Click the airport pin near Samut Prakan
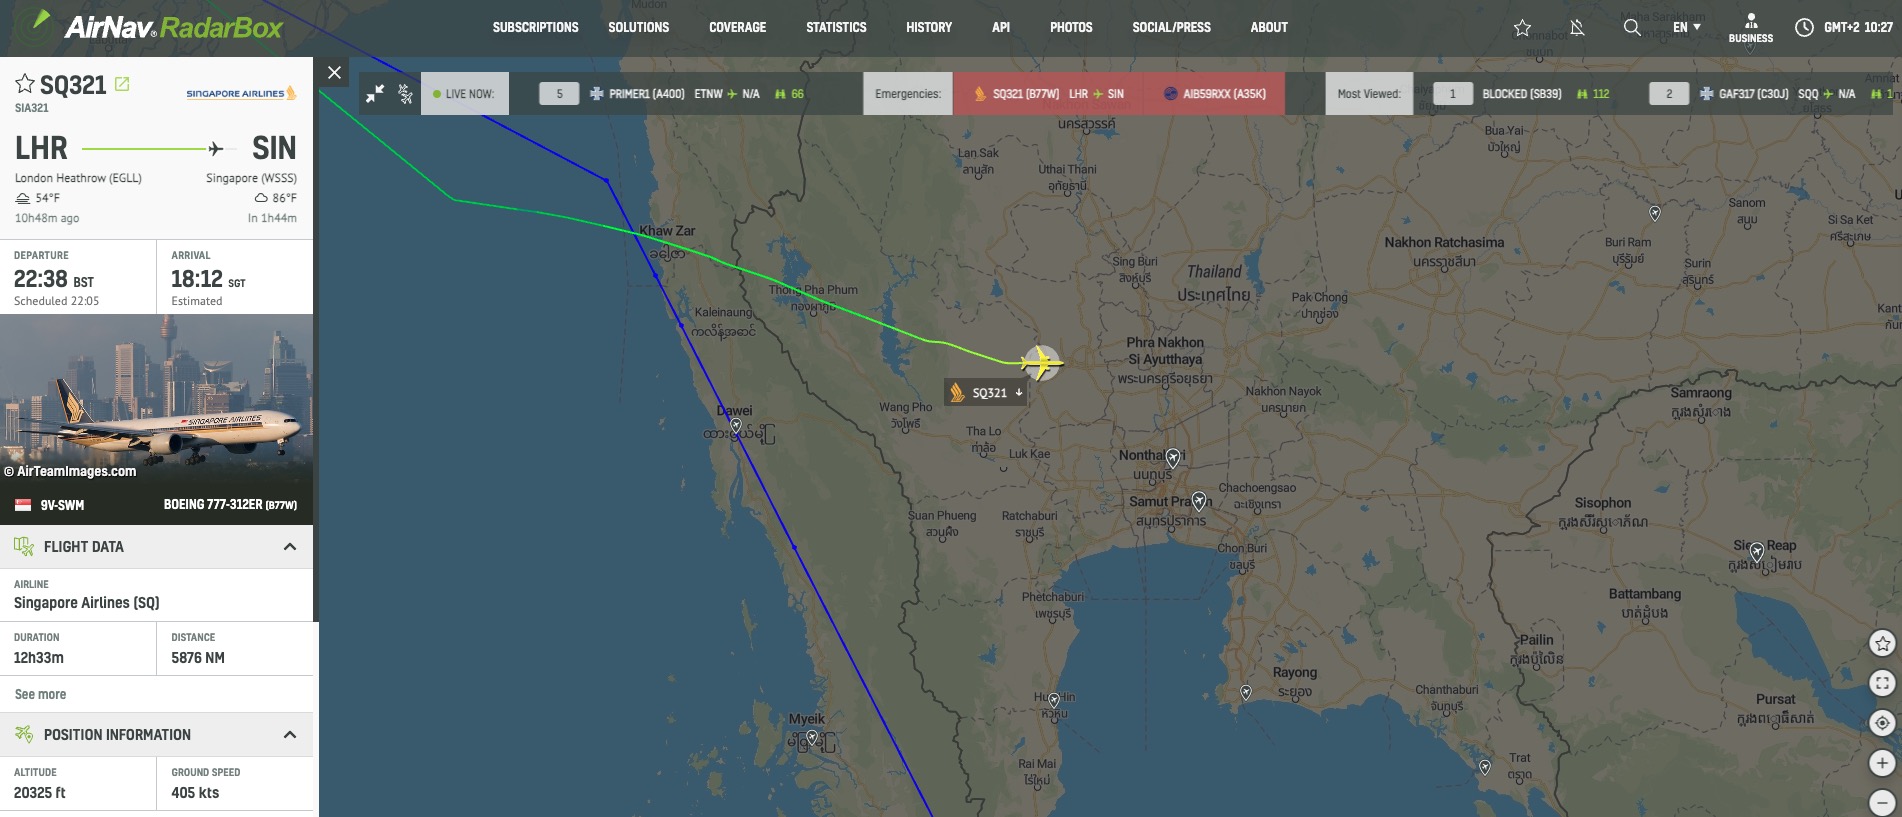Image resolution: width=1902 pixels, height=817 pixels. [x=1198, y=500]
